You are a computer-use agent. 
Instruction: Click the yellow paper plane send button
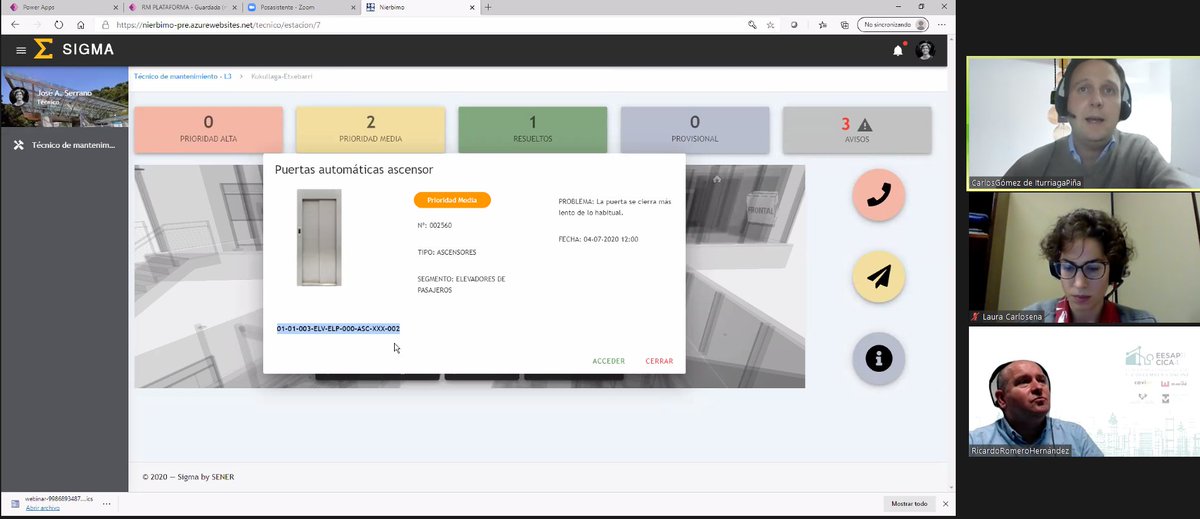click(x=879, y=277)
